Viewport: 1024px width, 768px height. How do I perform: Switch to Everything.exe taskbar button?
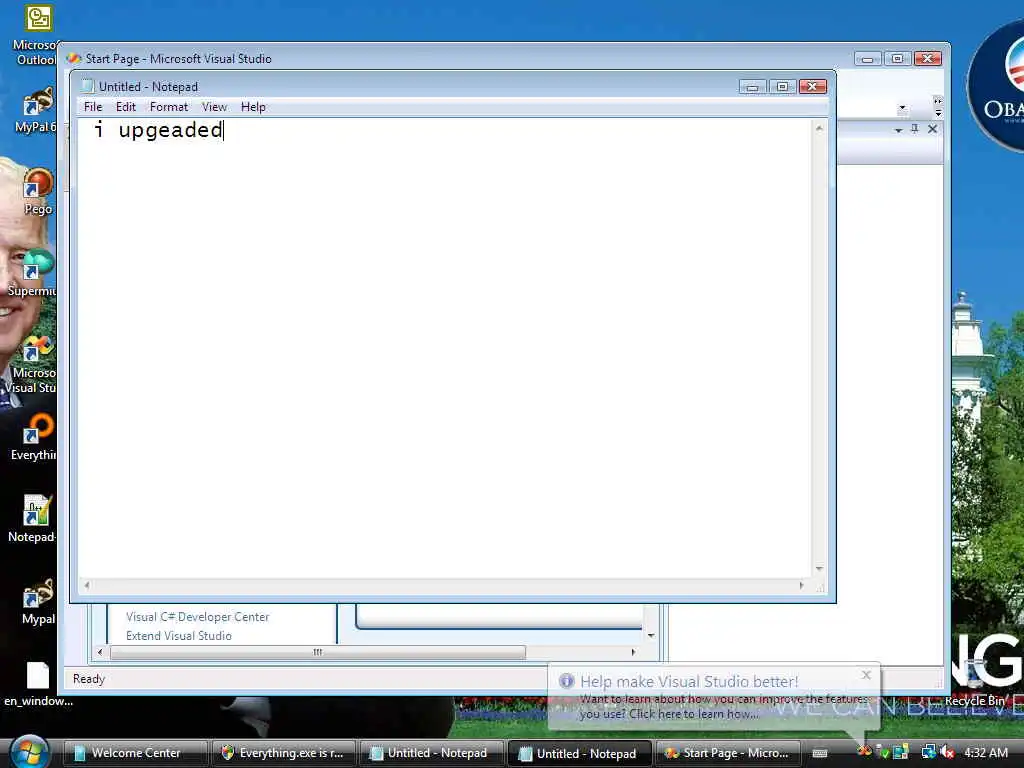283,753
